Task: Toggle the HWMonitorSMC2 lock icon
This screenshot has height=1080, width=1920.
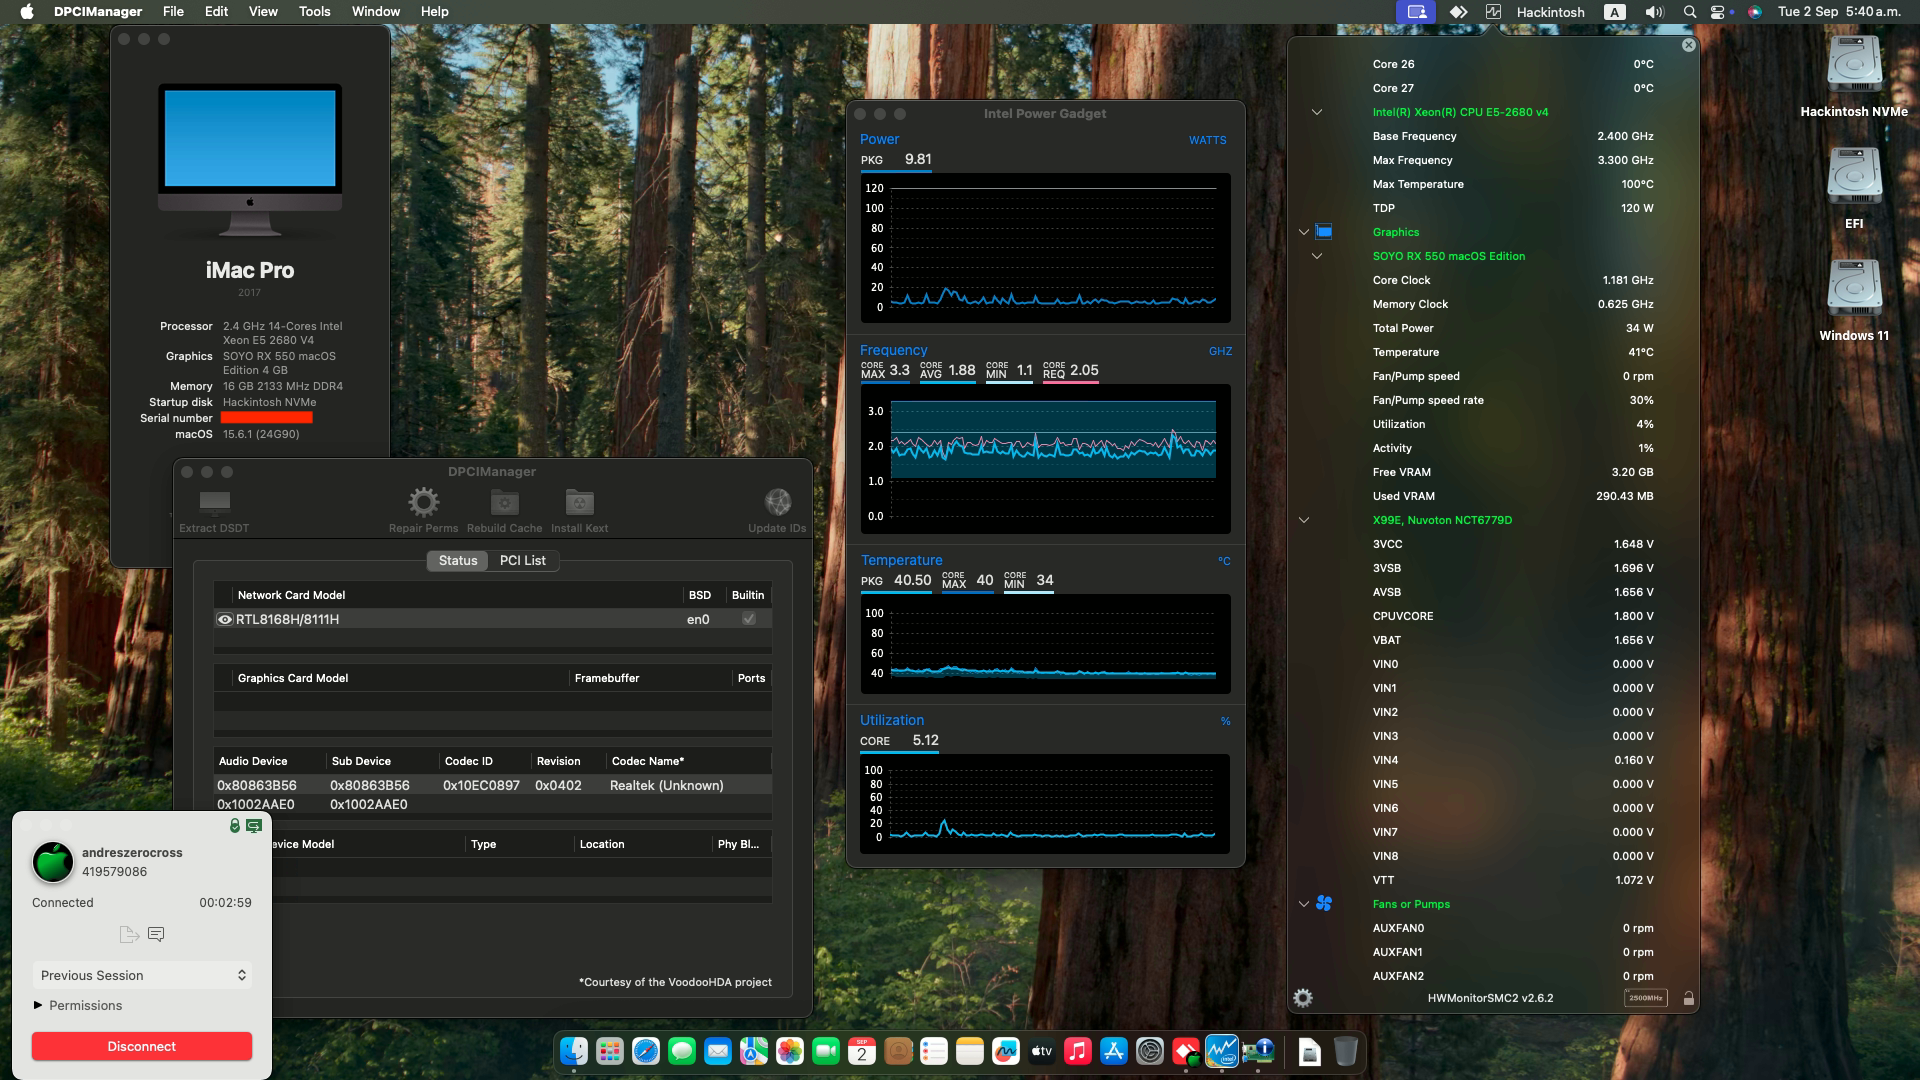Action: [1688, 998]
